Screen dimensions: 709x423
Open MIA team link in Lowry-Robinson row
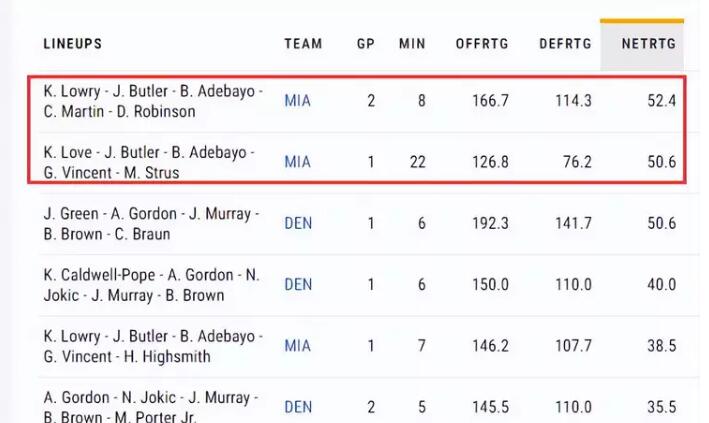[298, 100]
